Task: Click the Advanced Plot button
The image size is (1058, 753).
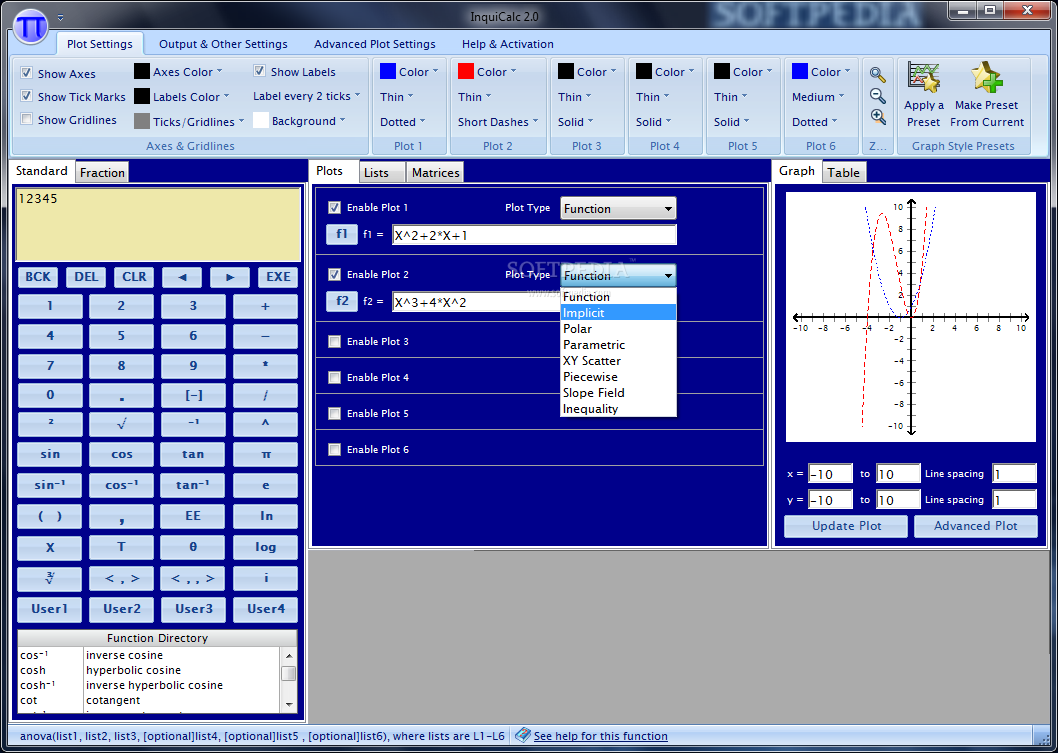Action: coord(976,526)
